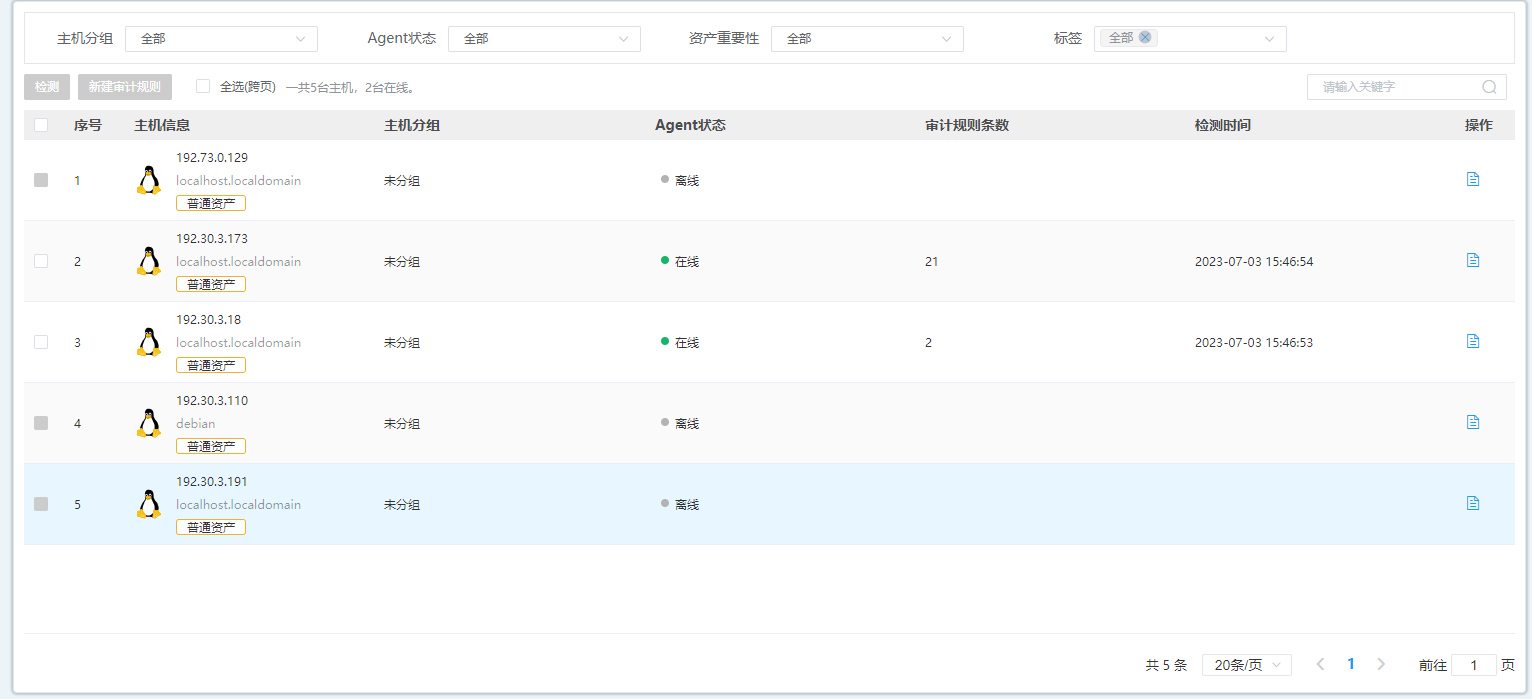Open the Agent状态 filter dropdown
This screenshot has height=699, width=1532.
click(x=544, y=39)
